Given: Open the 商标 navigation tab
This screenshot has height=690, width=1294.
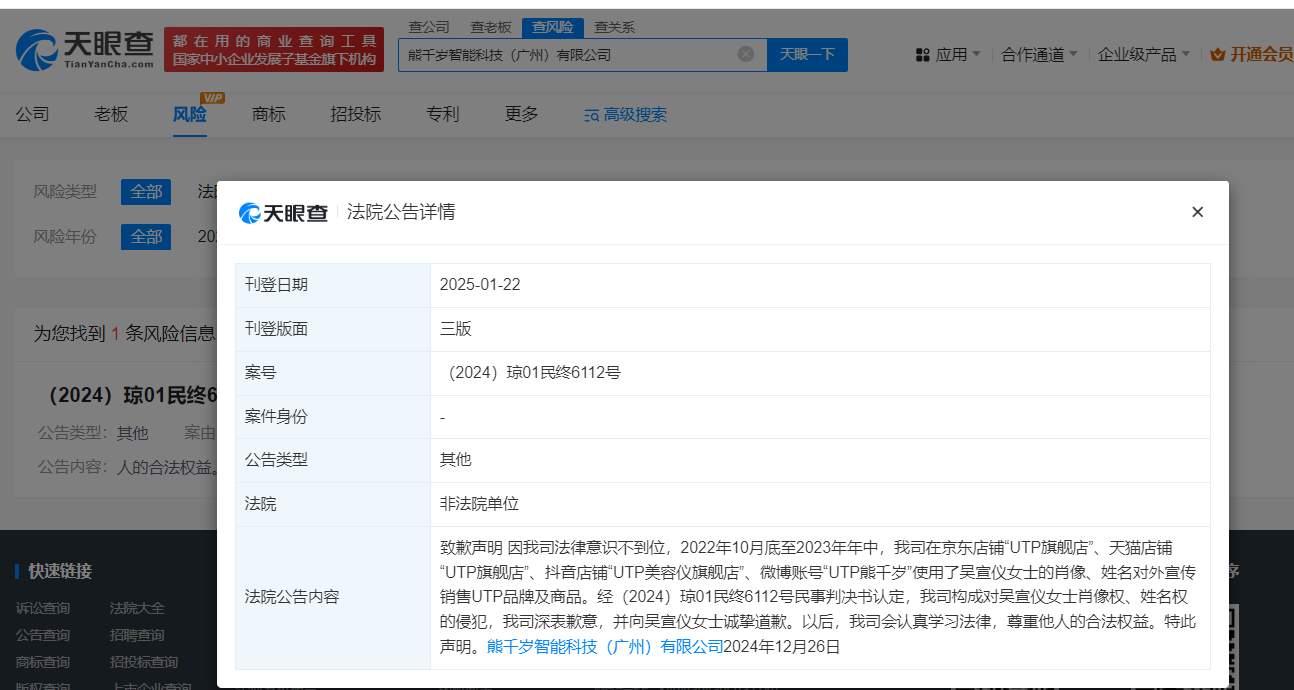Looking at the screenshot, I should 269,114.
